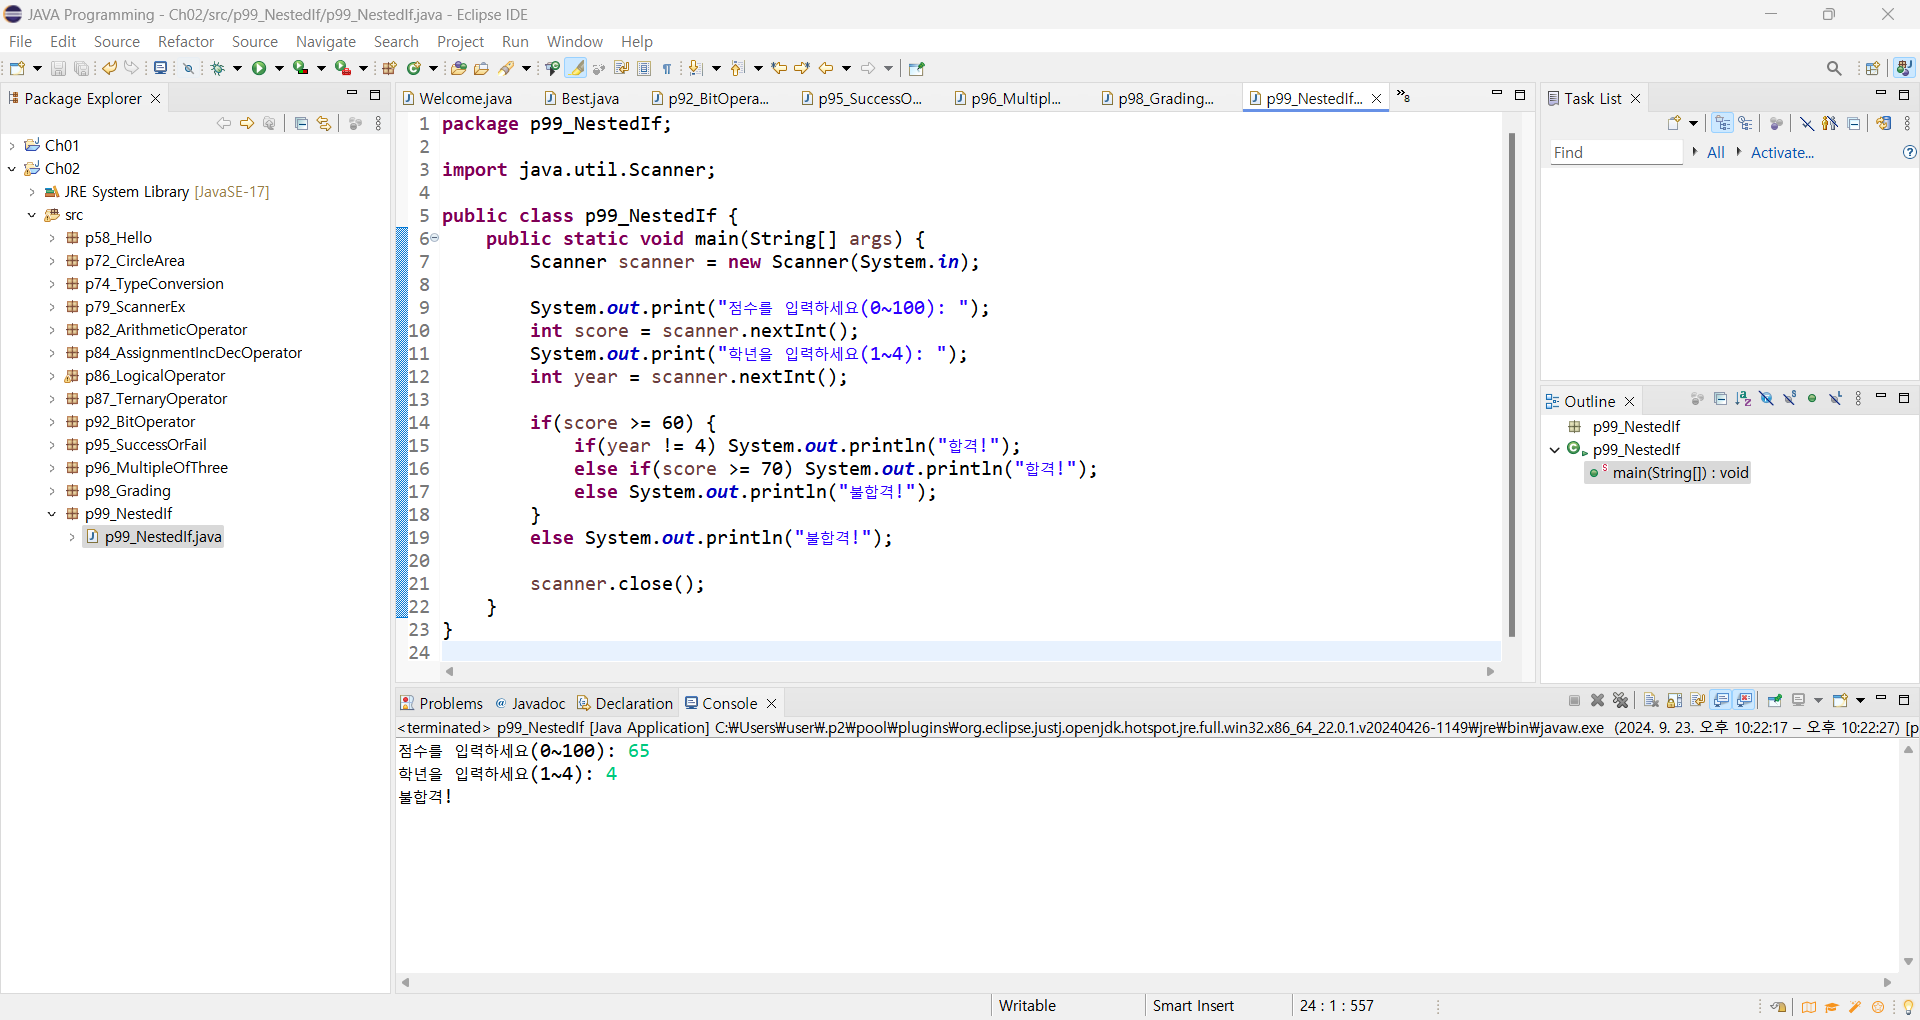Click the Task List help question icon
Screen dimensions: 1920x1020
(1909, 152)
